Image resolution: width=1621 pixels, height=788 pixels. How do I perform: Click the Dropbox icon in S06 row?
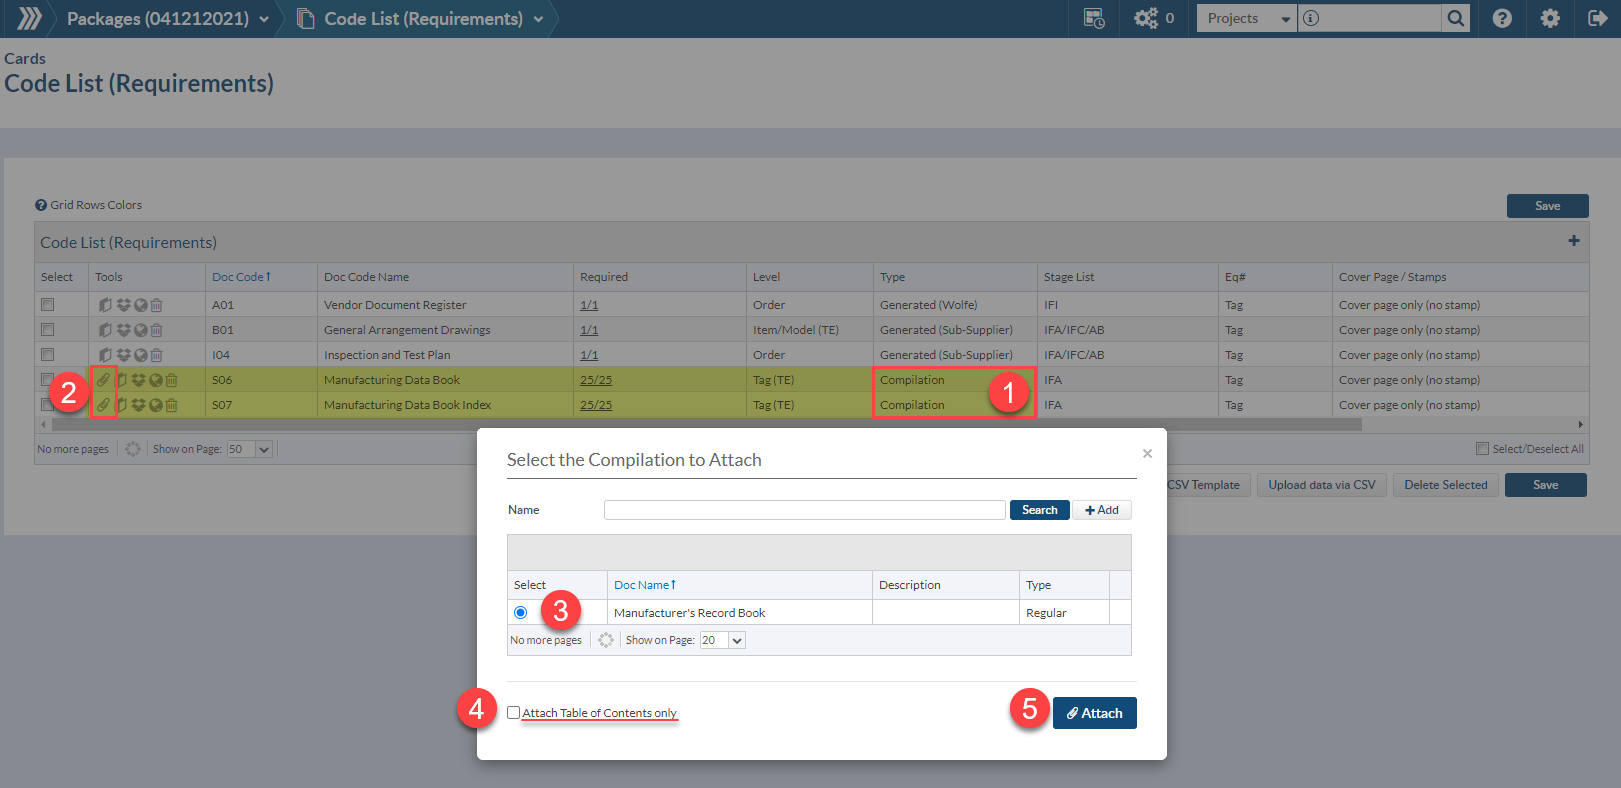tap(138, 380)
